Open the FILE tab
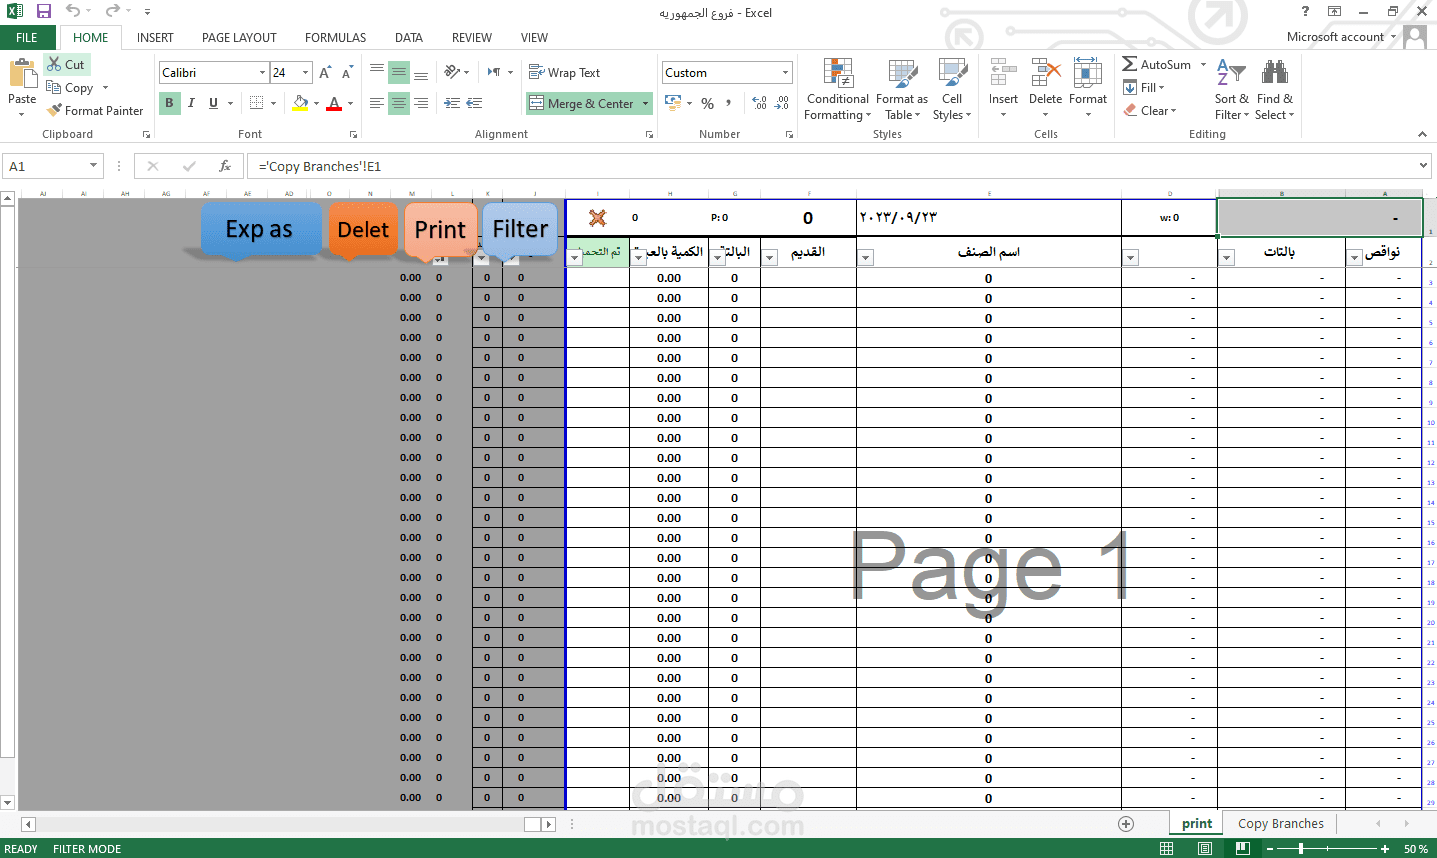The height and width of the screenshot is (858, 1437). (27, 38)
